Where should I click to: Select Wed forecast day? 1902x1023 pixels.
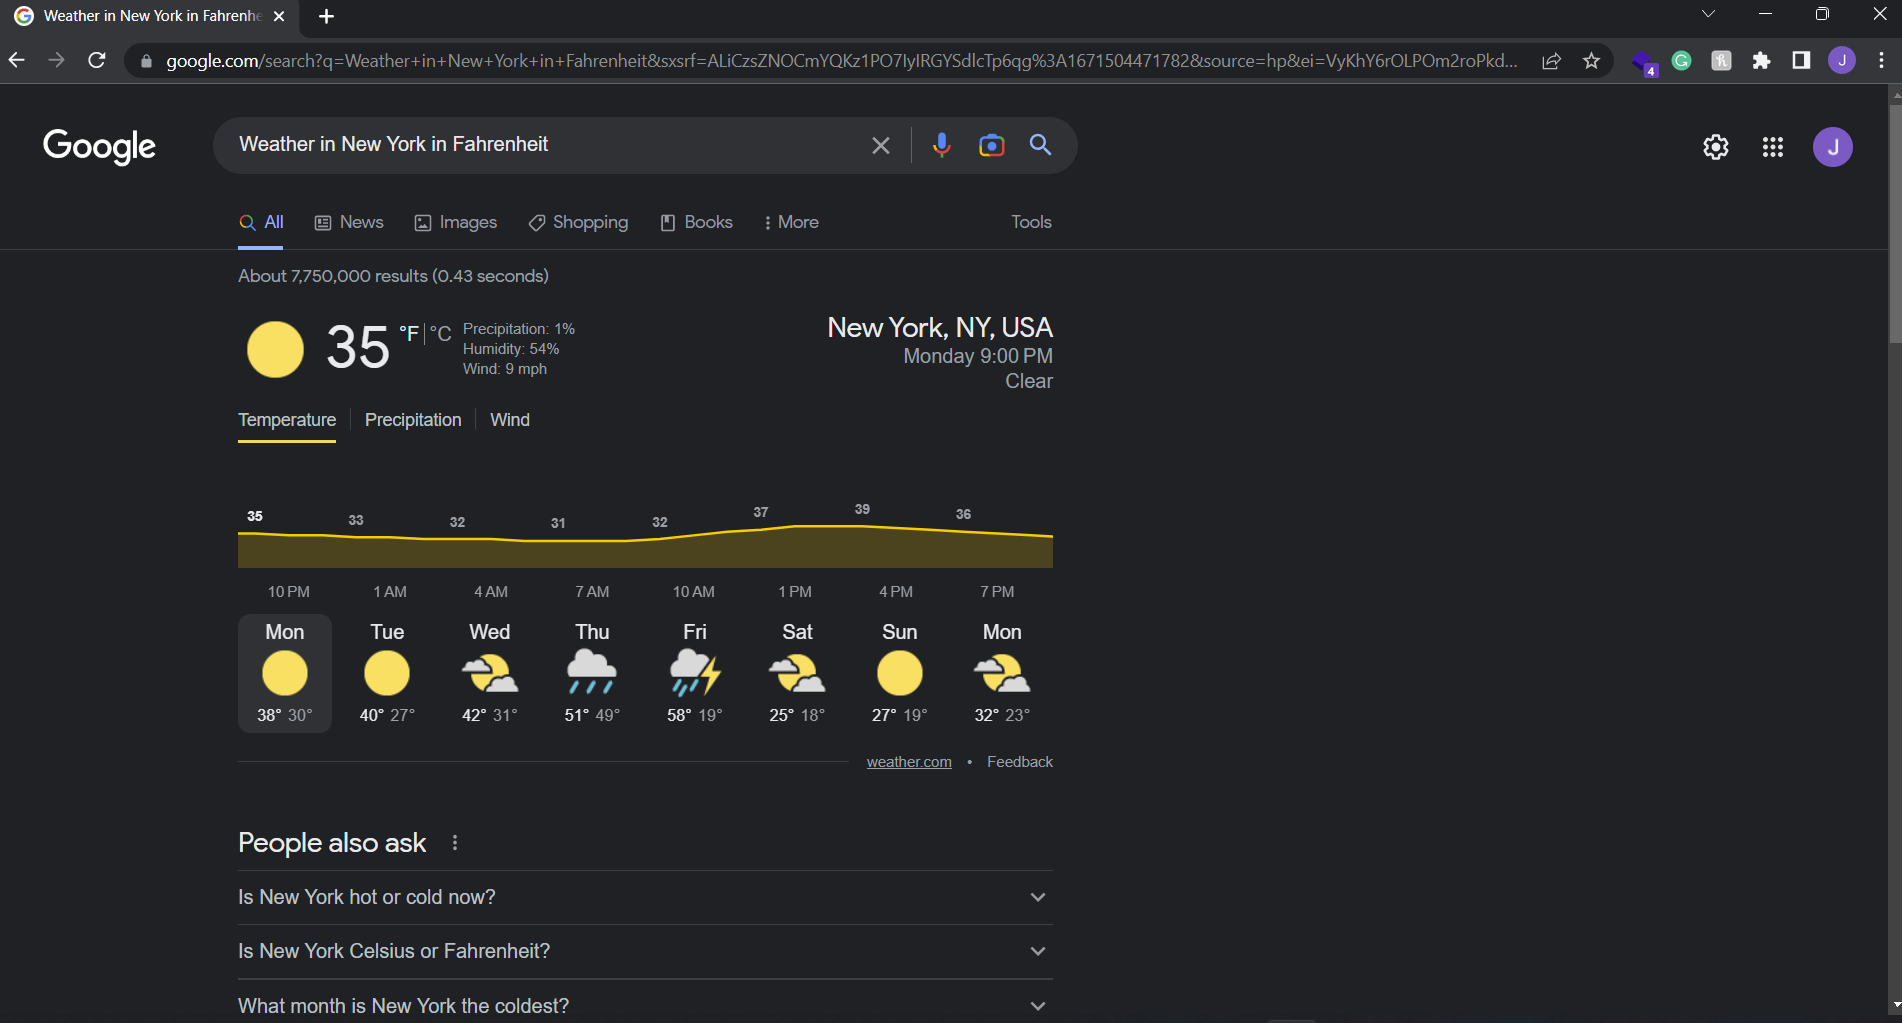point(490,673)
